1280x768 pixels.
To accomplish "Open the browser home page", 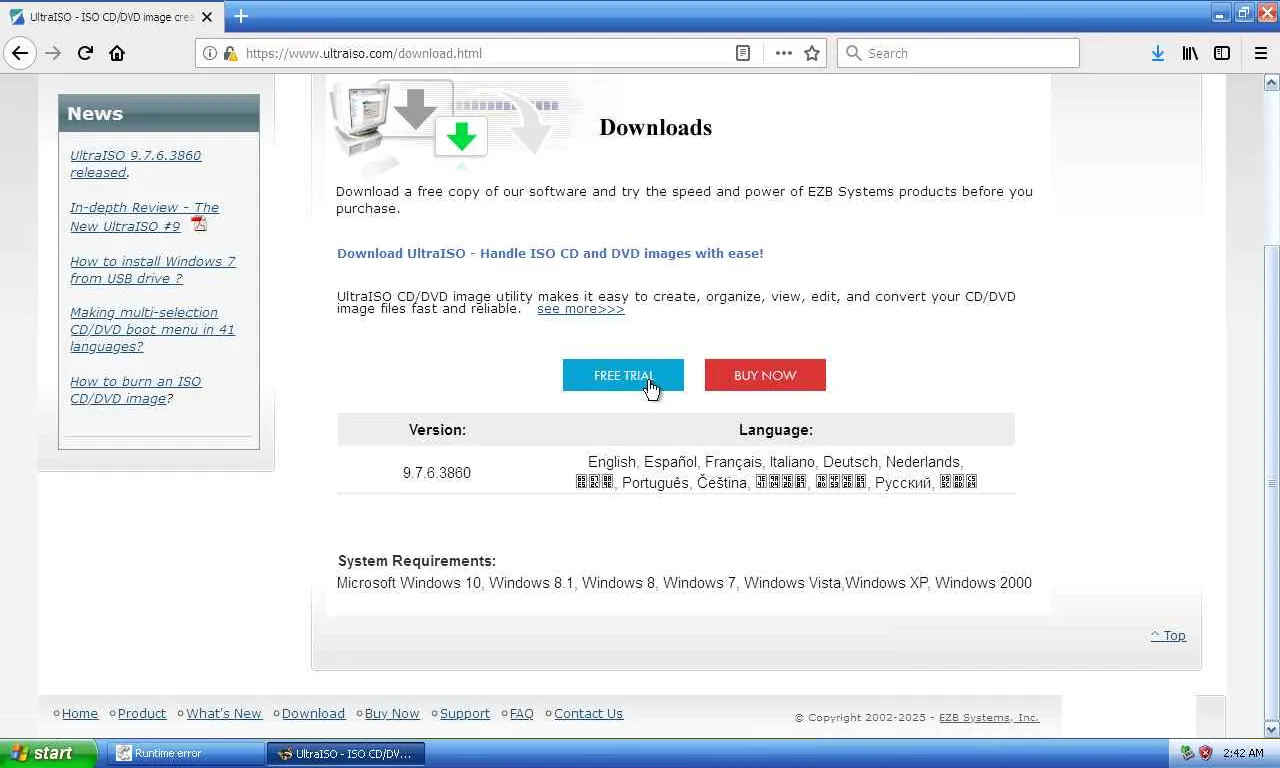I will click(117, 53).
